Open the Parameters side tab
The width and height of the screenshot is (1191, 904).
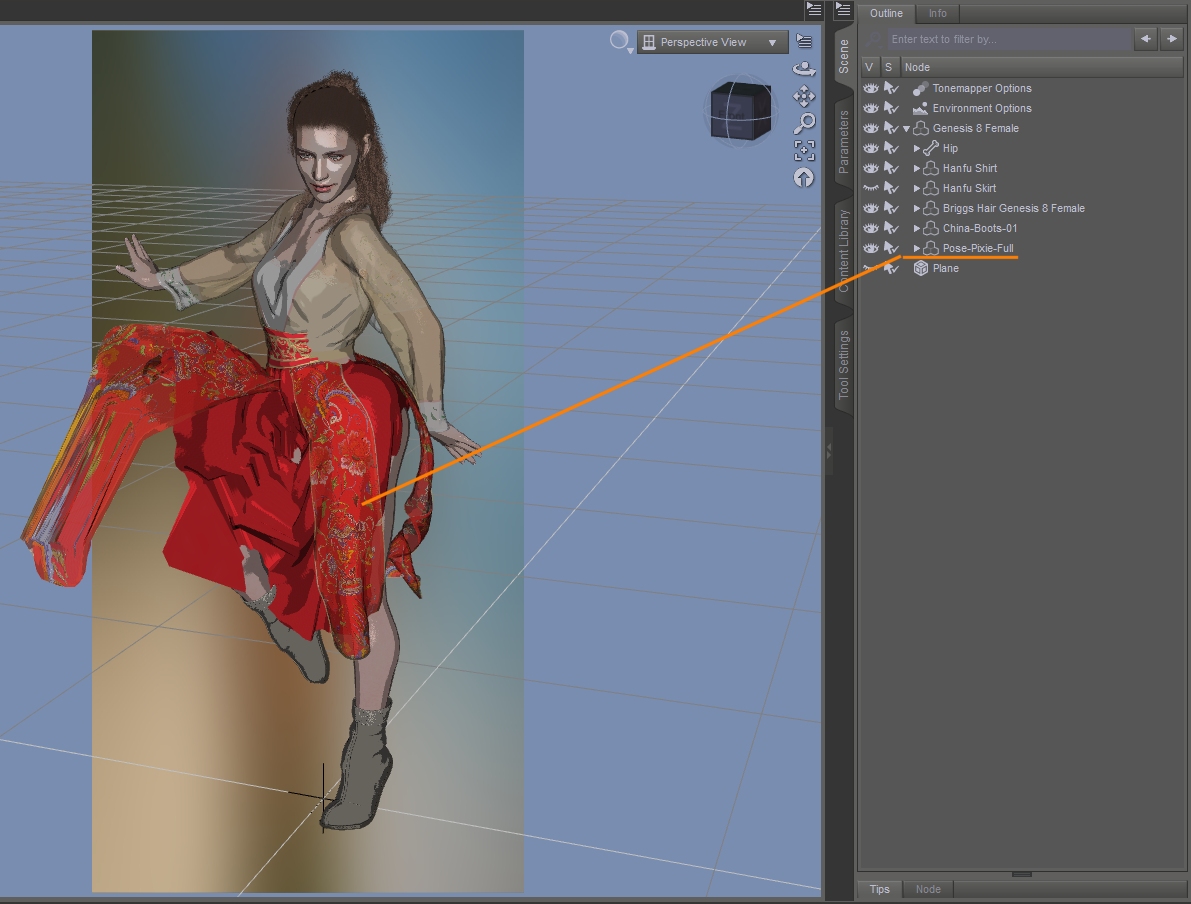pyautogui.click(x=843, y=142)
